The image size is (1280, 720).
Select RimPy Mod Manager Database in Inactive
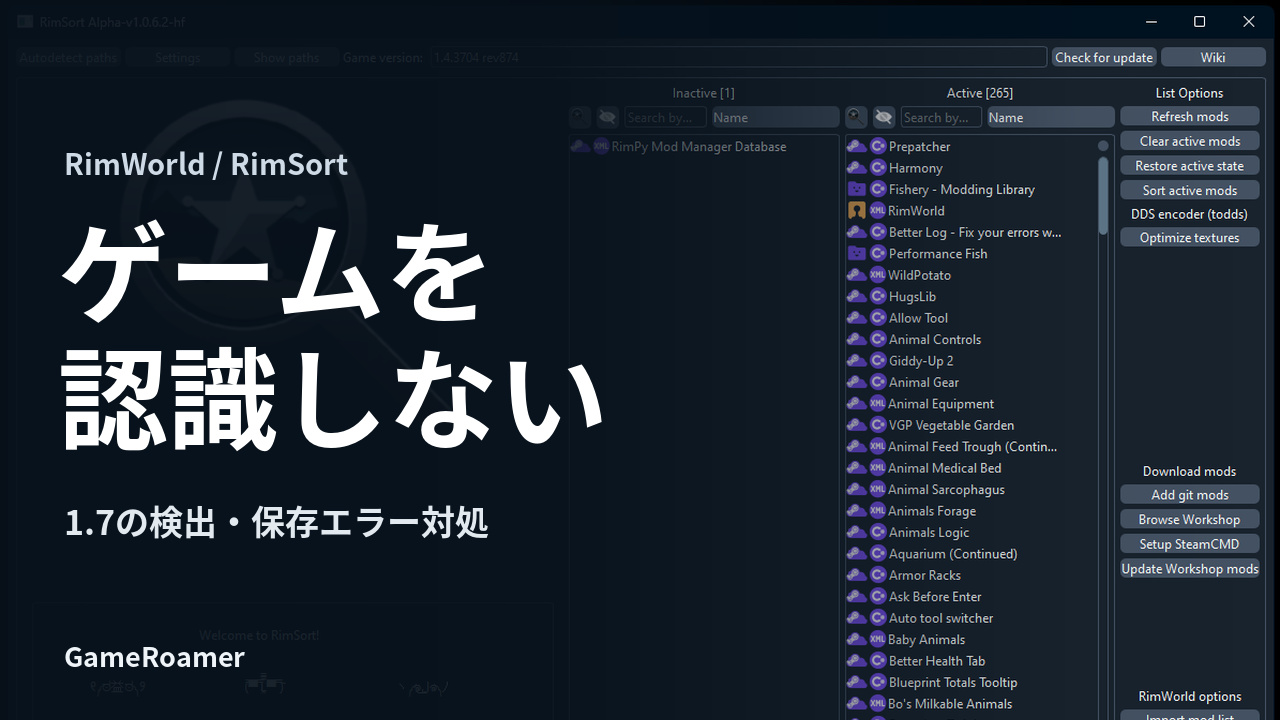[704, 146]
